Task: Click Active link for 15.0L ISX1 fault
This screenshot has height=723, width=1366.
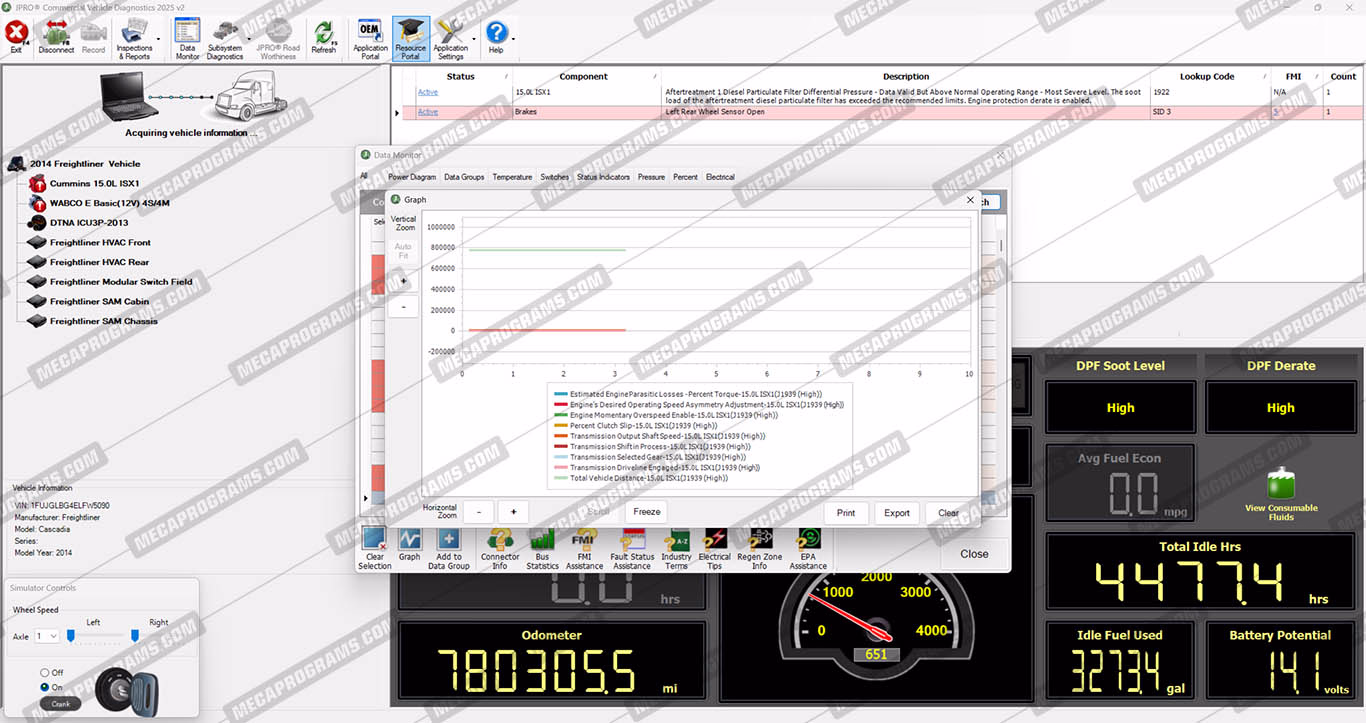Action: click(x=428, y=92)
